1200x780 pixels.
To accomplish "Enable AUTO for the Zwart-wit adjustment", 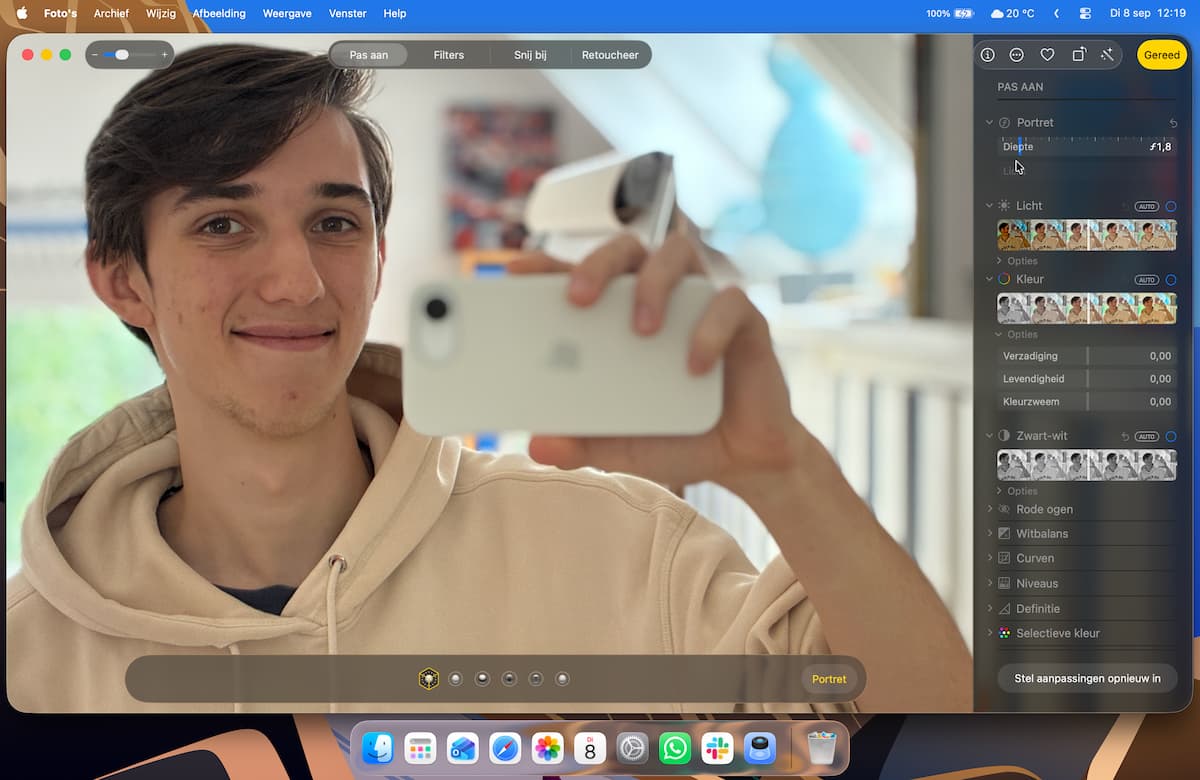I will 1146,436.
